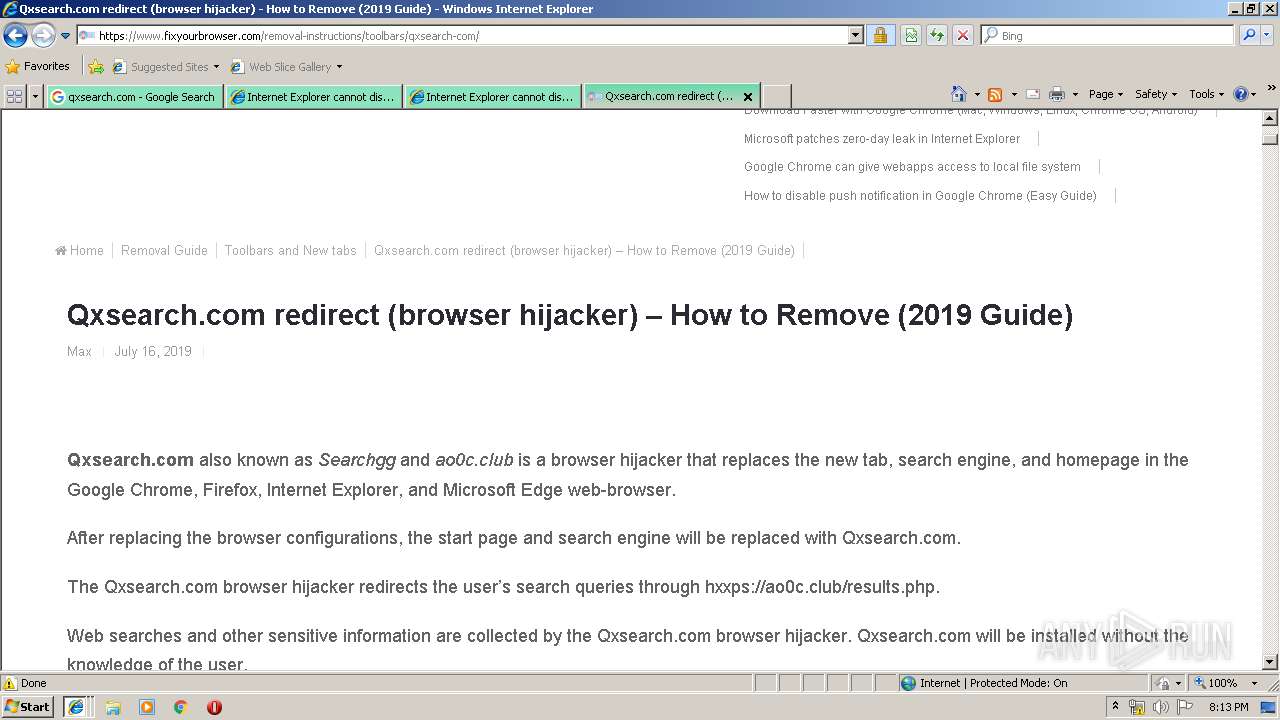Open the recent pages dropdown arrow
The image size is (1280, 720).
click(x=65, y=36)
